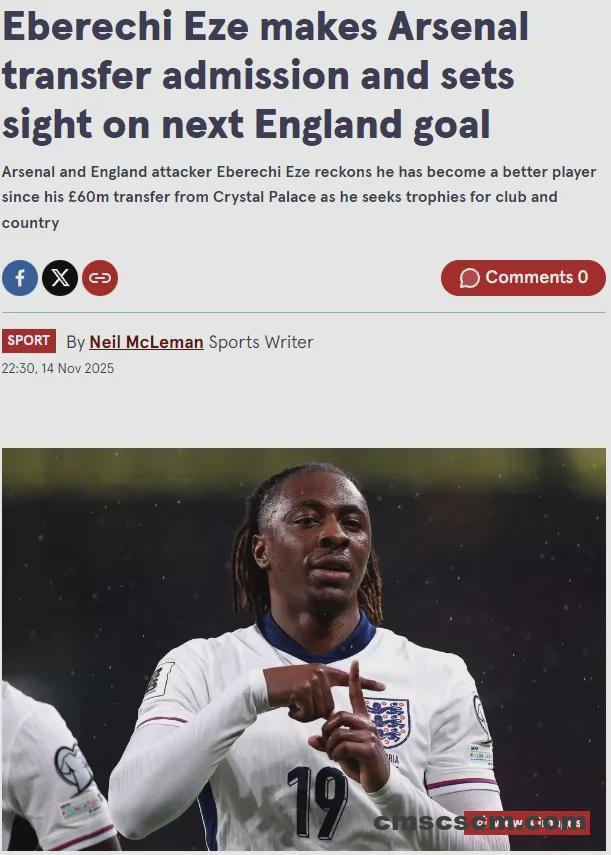Click the England three lions crest
The width and height of the screenshot is (611, 855).
click(389, 722)
